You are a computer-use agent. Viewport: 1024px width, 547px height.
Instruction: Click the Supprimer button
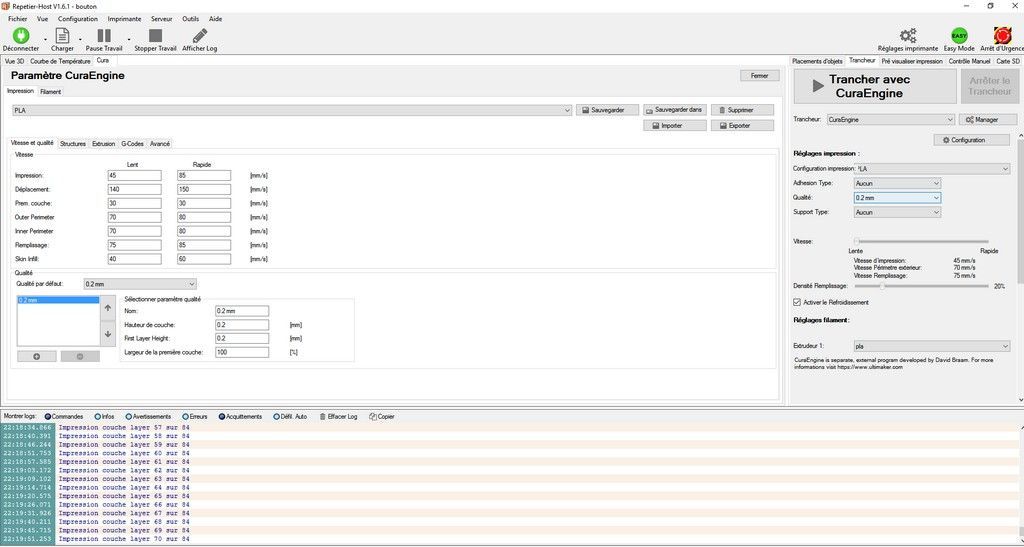tap(743, 110)
